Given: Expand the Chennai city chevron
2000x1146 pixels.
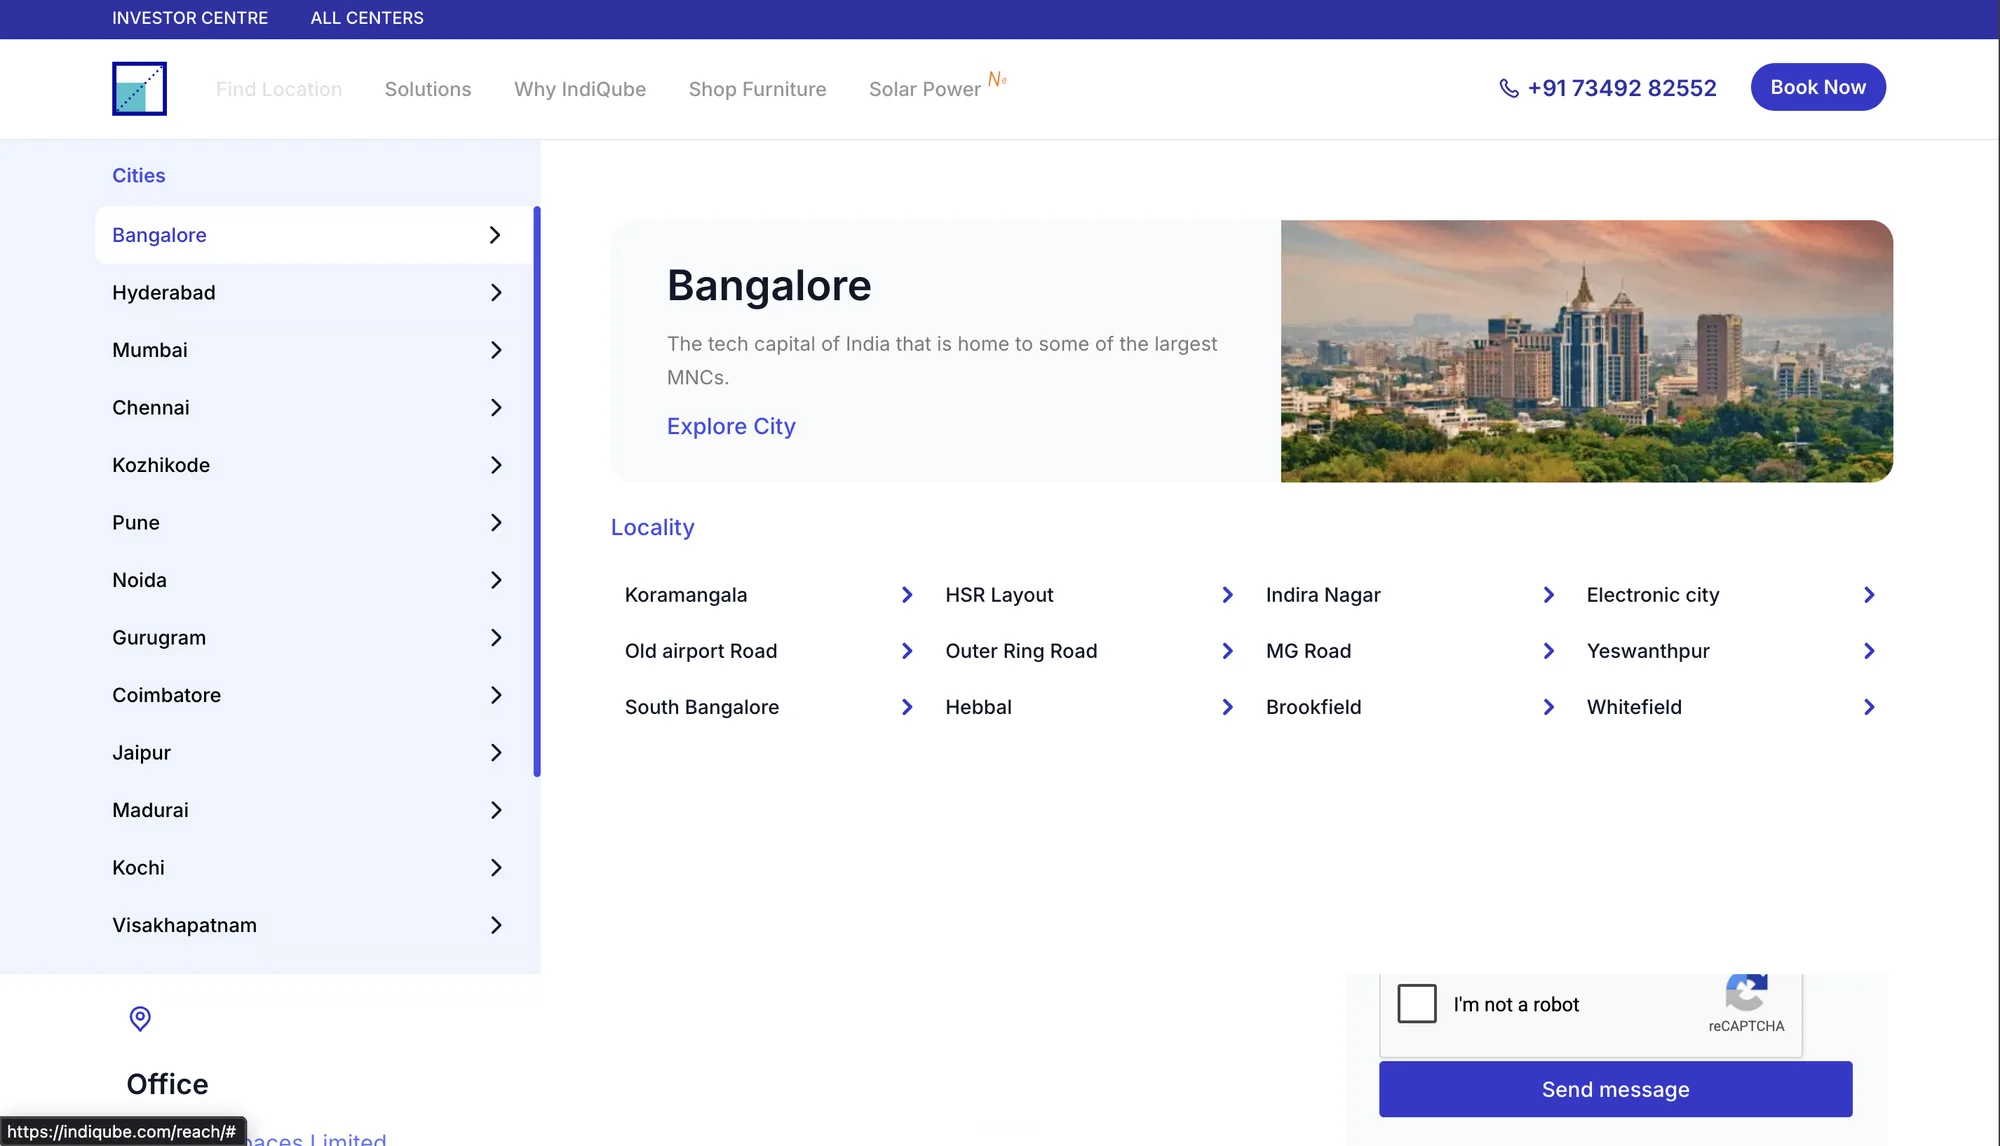Looking at the screenshot, I should click(x=496, y=408).
